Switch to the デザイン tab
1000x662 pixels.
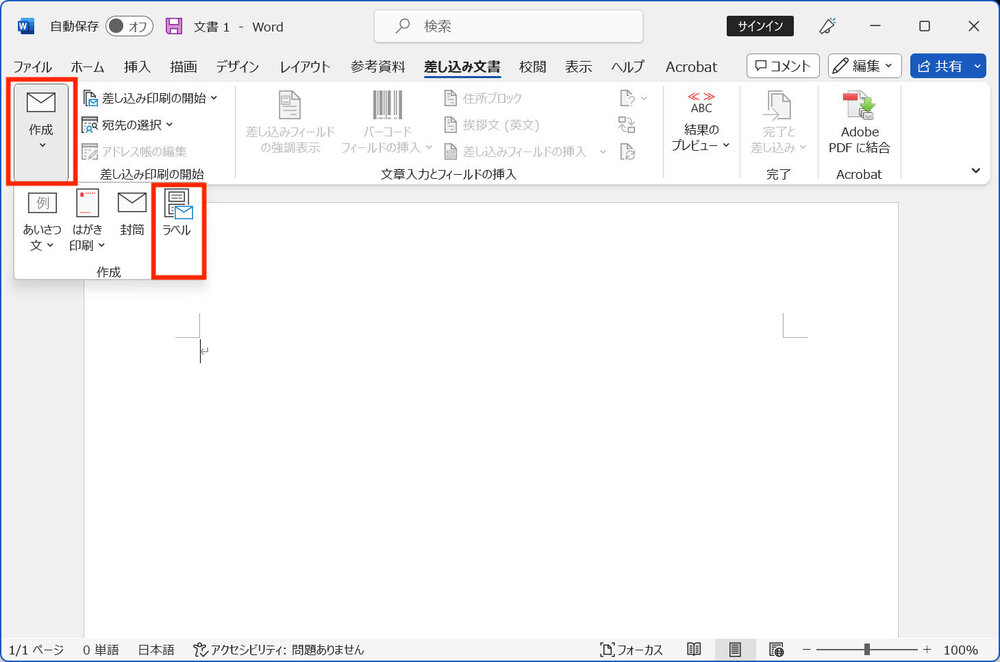coord(237,67)
